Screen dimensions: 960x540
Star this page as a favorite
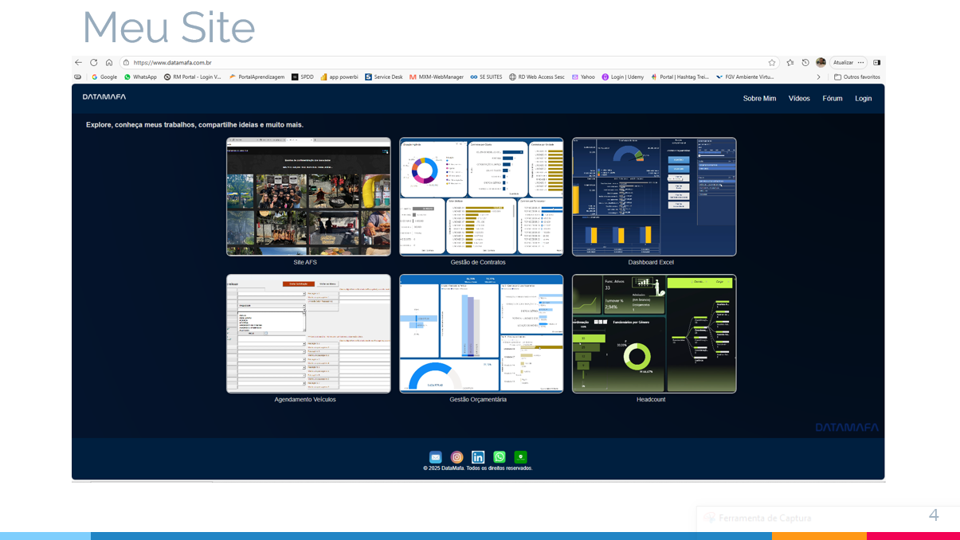pyautogui.click(x=772, y=62)
